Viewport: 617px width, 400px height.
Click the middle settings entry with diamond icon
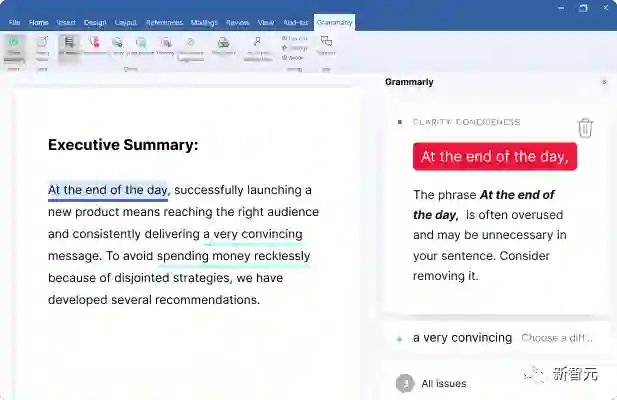coord(295,48)
